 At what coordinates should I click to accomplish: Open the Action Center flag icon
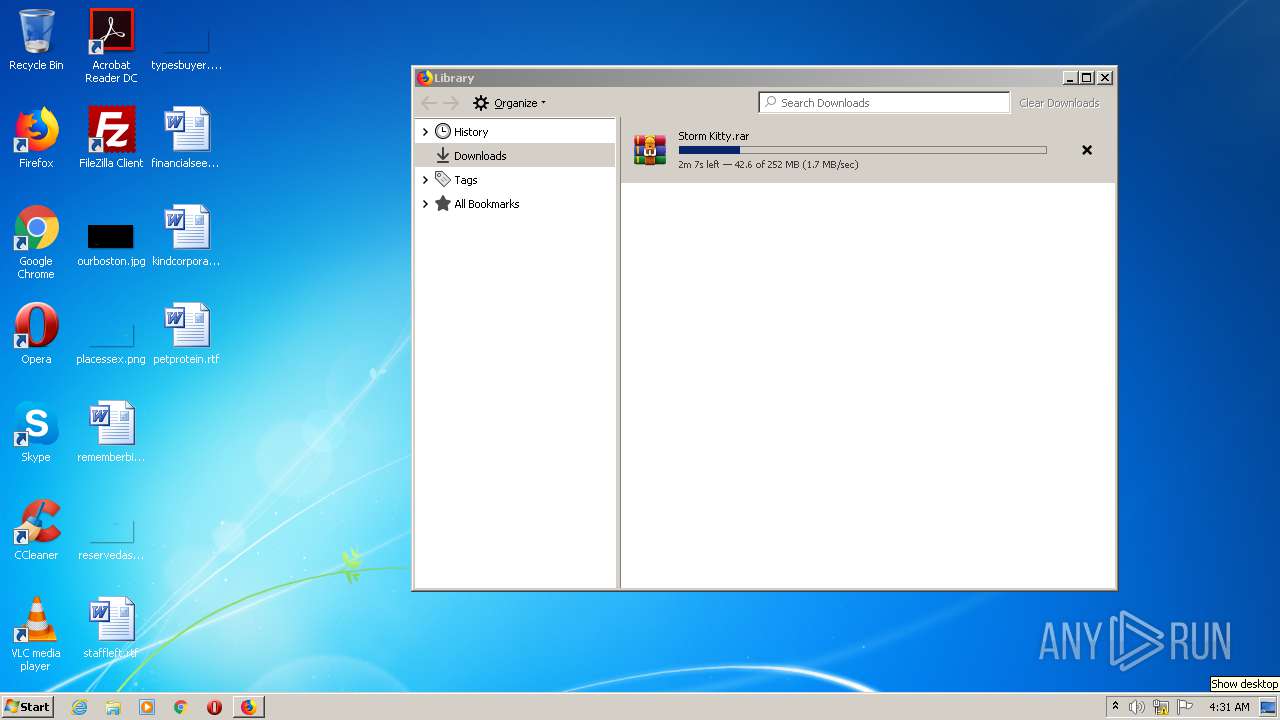click(1185, 707)
